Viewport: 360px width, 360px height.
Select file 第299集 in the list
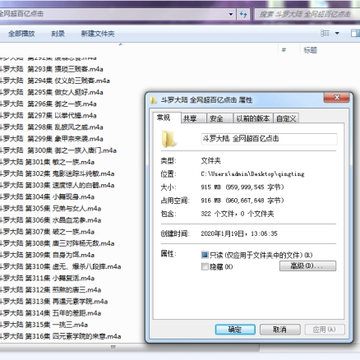pos(51,139)
